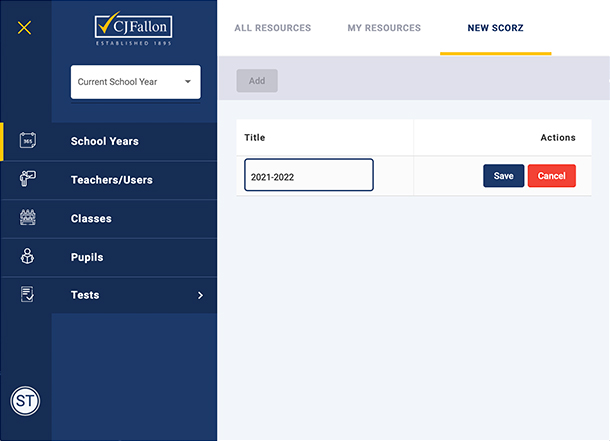This screenshot has width=610, height=441.
Task: Click the Pupils person icon
Action: [x=27, y=257]
